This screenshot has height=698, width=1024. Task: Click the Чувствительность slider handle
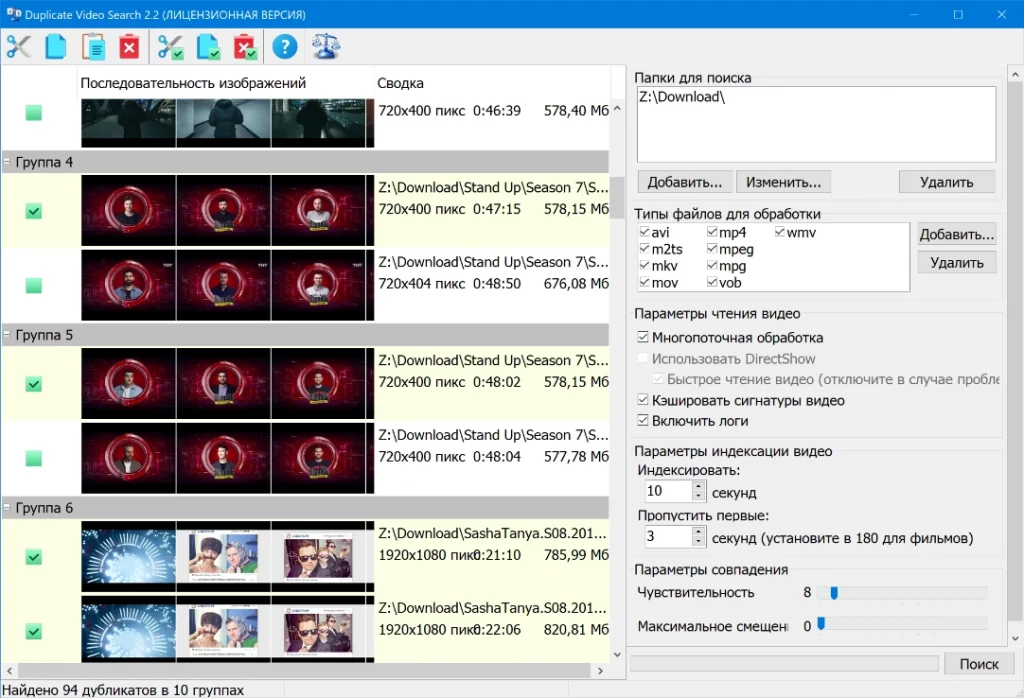[832, 593]
